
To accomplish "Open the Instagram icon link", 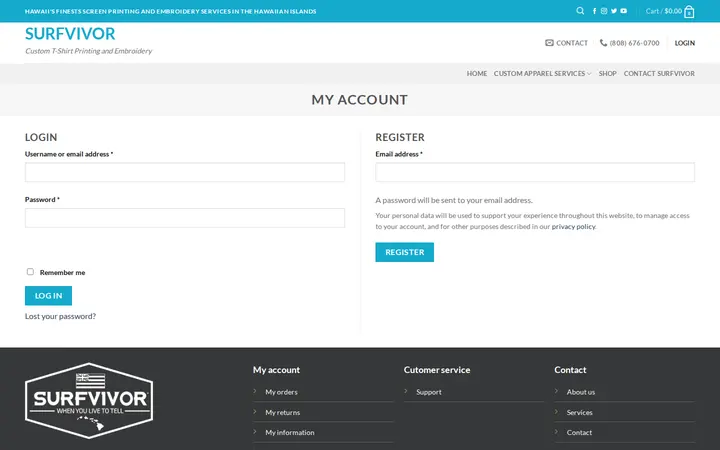I will click(x=604, y=11).
